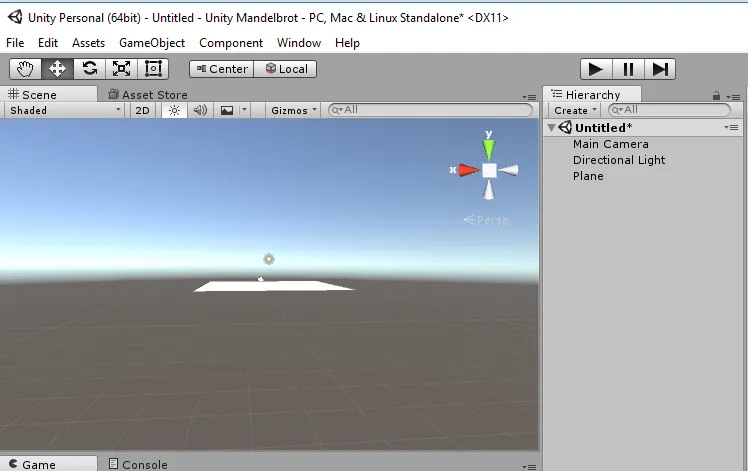This screenshot has height=471, width=748.
Task: Switch to the Console tab
Action: [138, 464]
